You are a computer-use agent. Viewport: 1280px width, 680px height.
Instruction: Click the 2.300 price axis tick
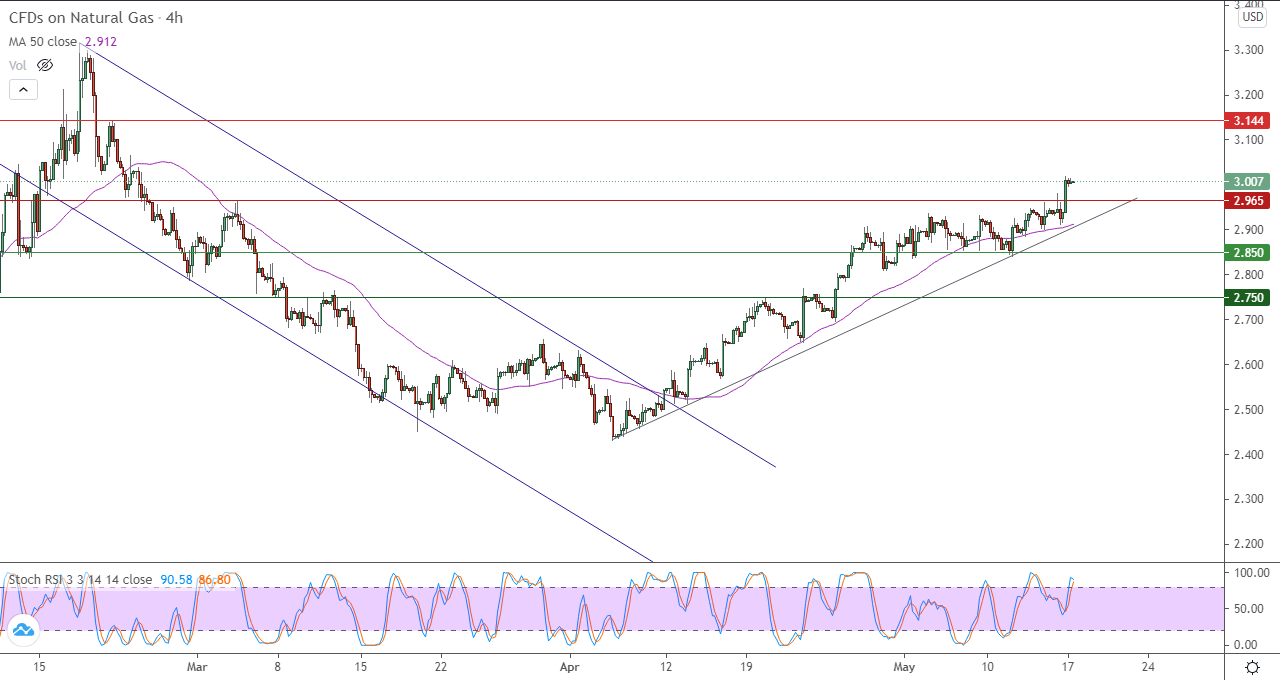tap(1249, 498)
